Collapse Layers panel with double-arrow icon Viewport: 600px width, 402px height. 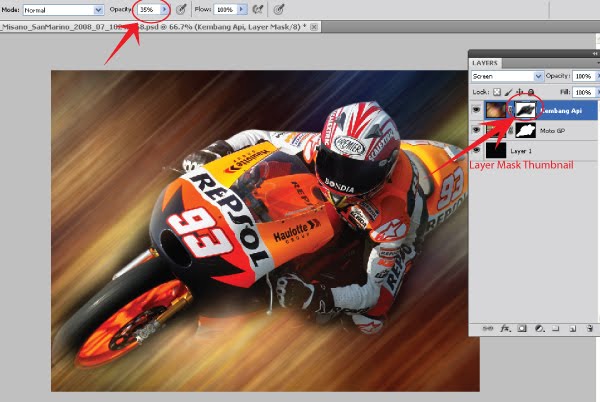pyautogui.click(x=595, y=54)
